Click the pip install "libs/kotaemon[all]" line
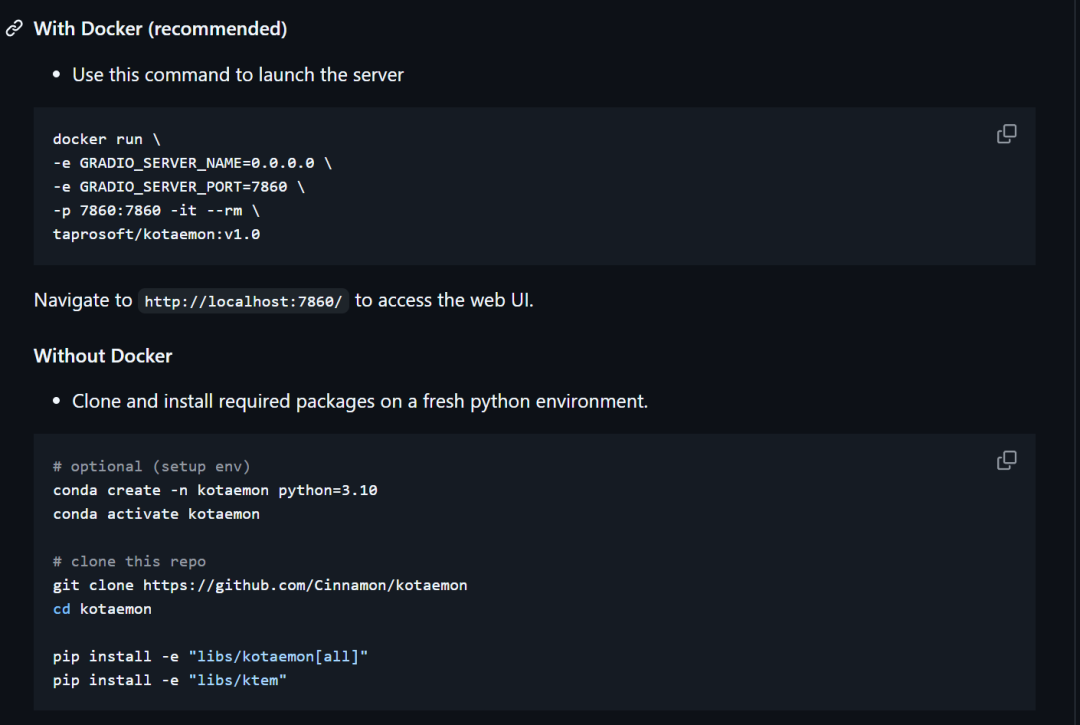Image resolution: width=1080 pixels, height=725 pixels. tap(211, 656)
